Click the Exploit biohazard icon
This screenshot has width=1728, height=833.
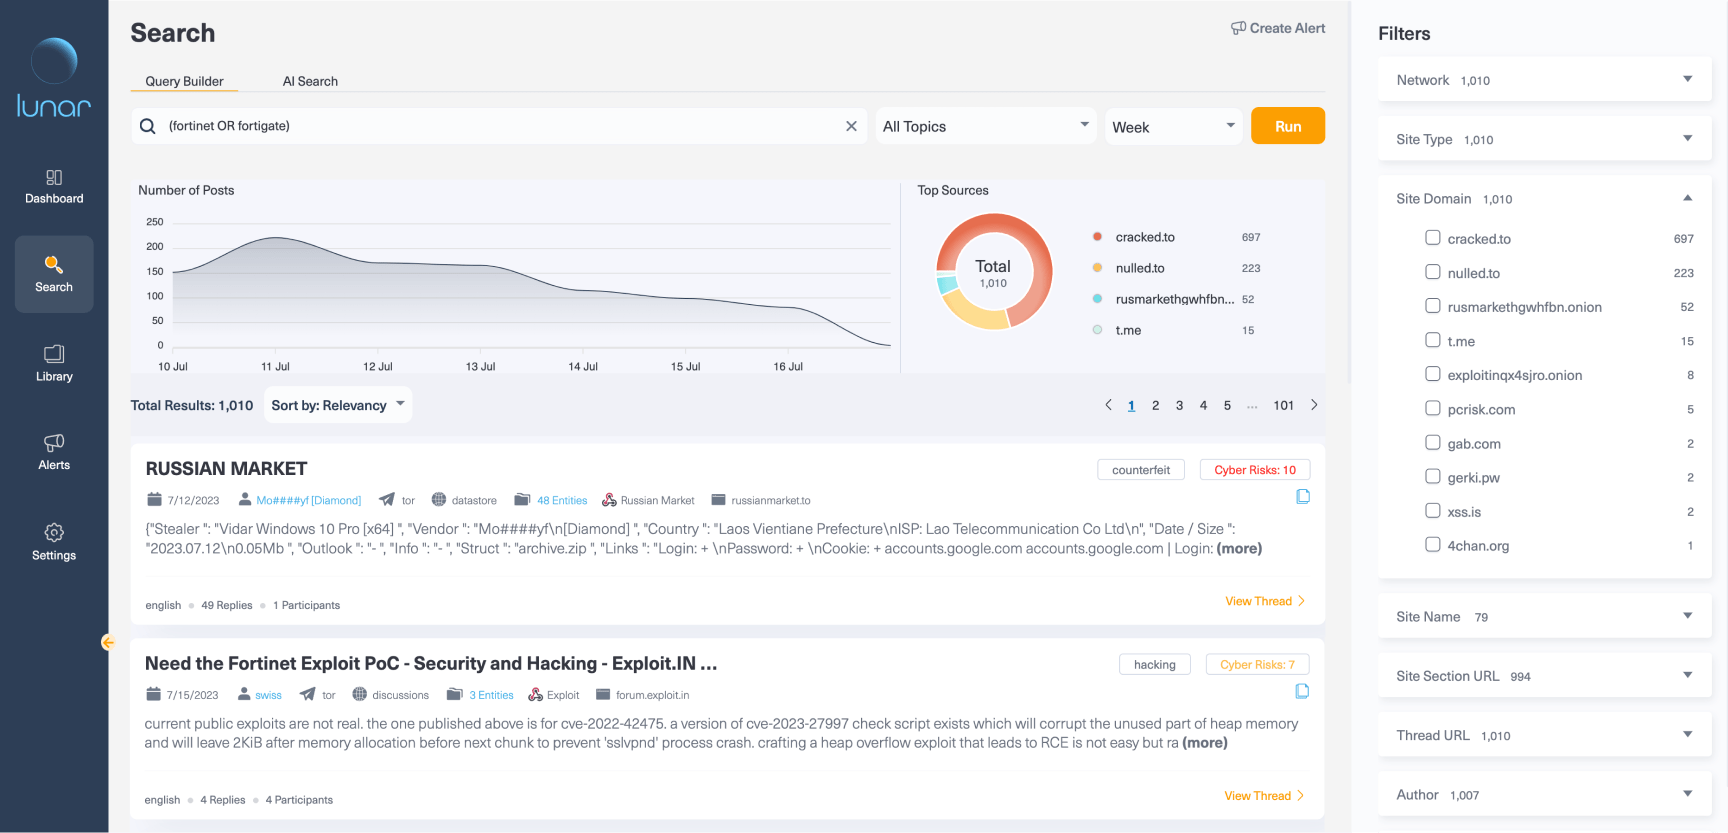point(535,694)
